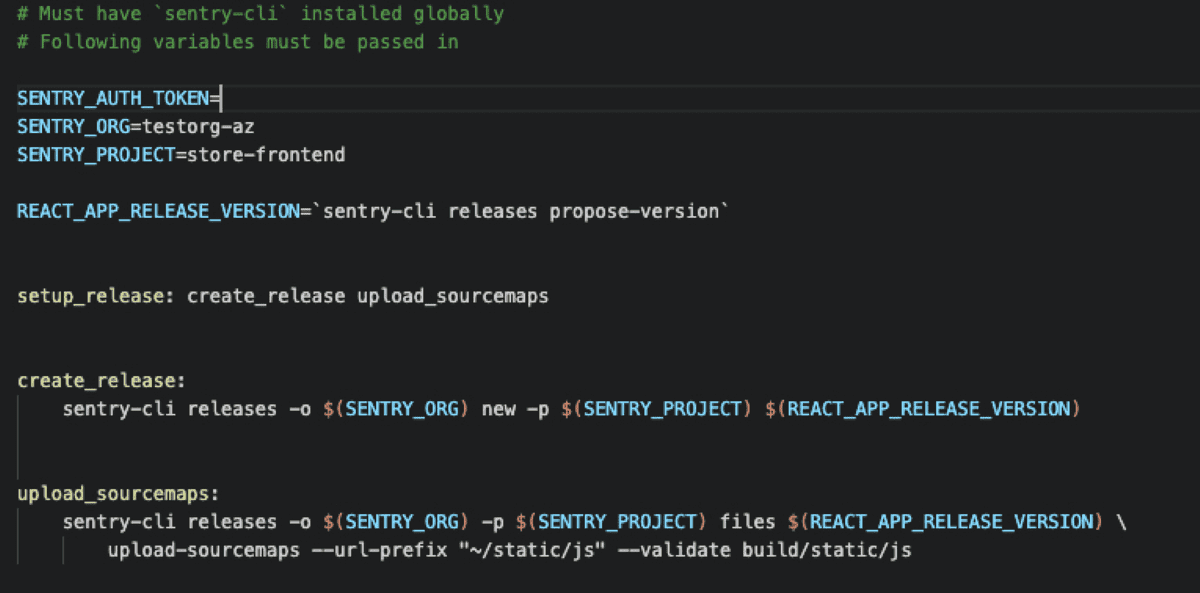The width and height of the screenshot is (1200, 593).
Task: Click the create_release: target label
Action: pos(101,381)
